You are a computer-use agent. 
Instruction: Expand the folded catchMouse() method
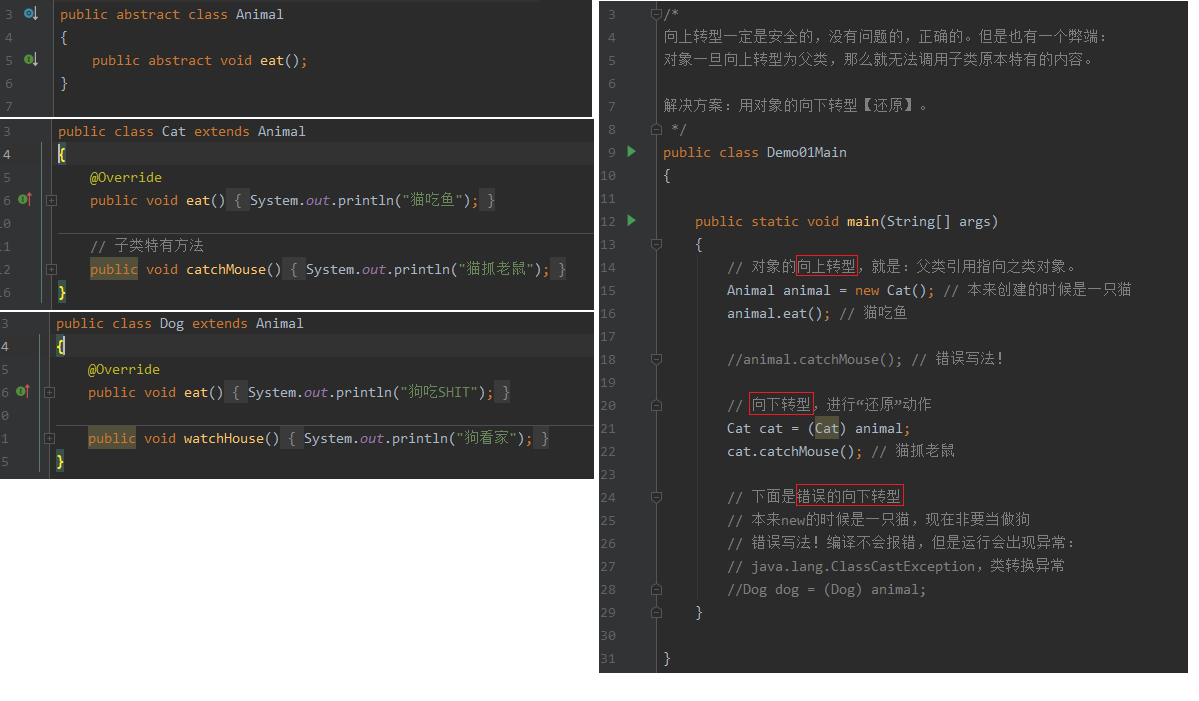52,269
